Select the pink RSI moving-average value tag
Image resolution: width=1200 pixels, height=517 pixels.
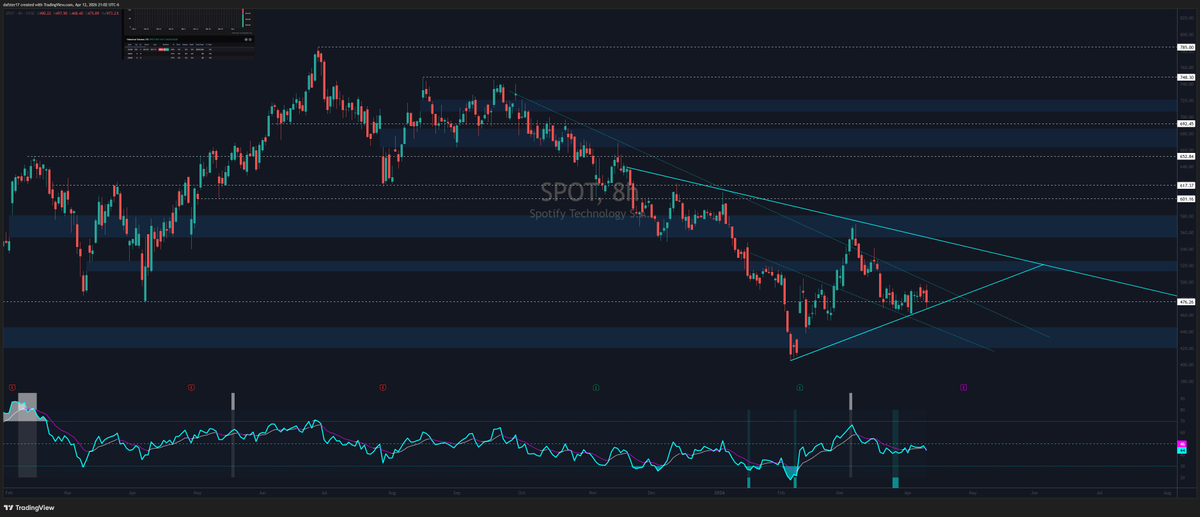click(1182, 443)
